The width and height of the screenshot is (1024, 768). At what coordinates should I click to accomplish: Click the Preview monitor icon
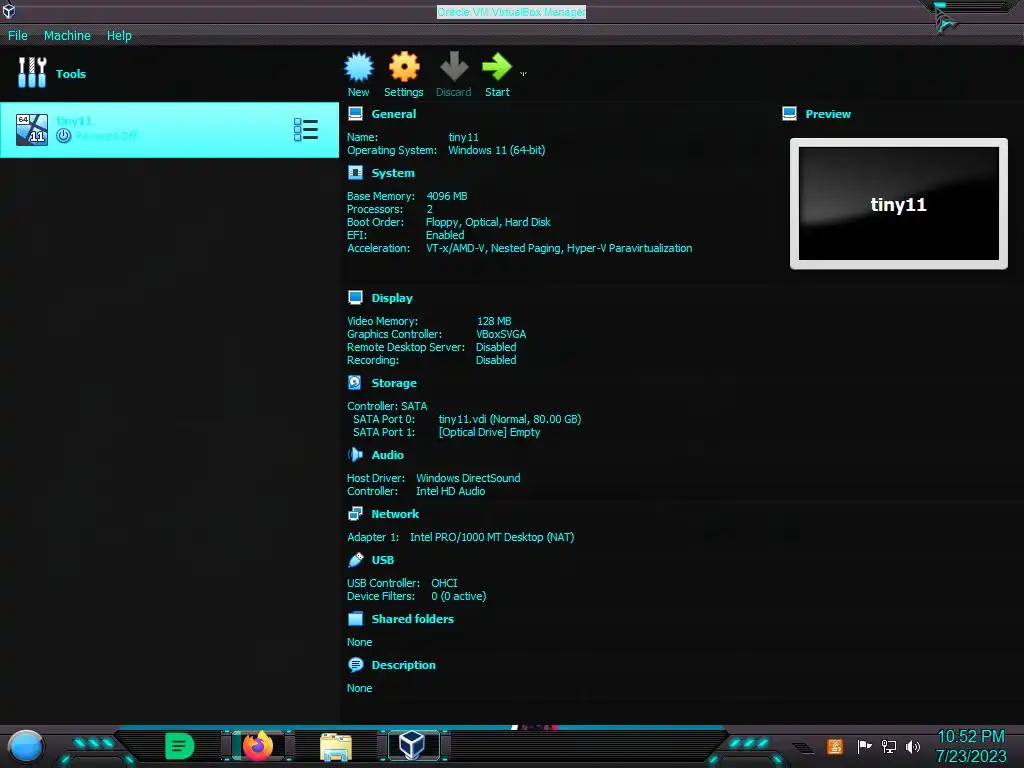tap(789, 114)
